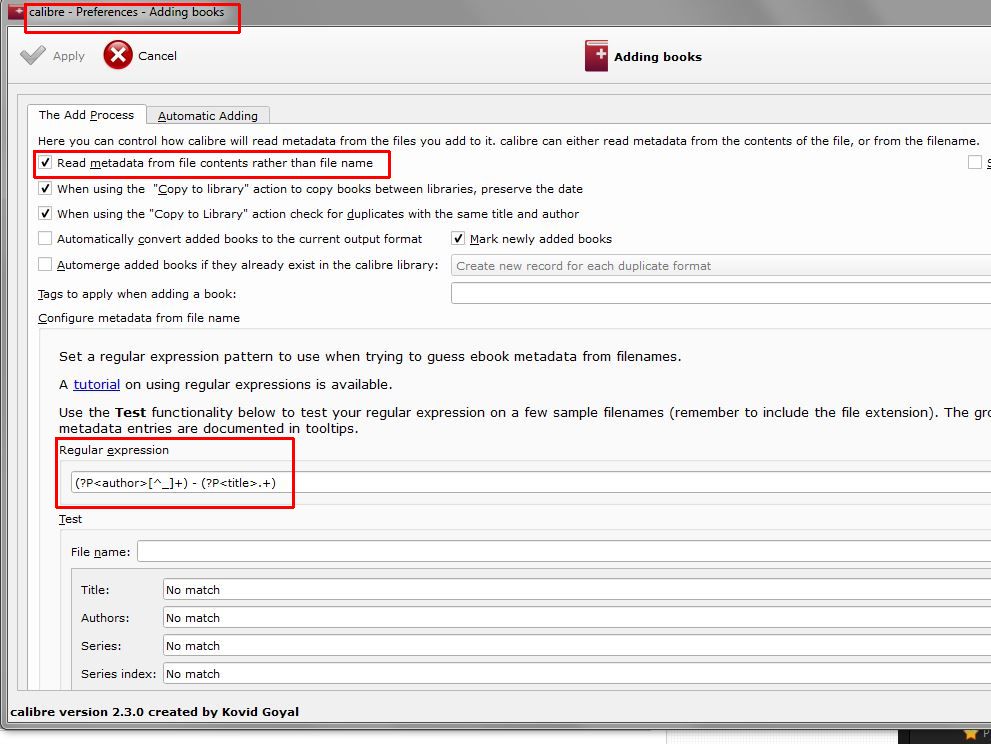Click the Adding books red book icon
Viewport: 991px width, 744px height.
click(596, 56)
